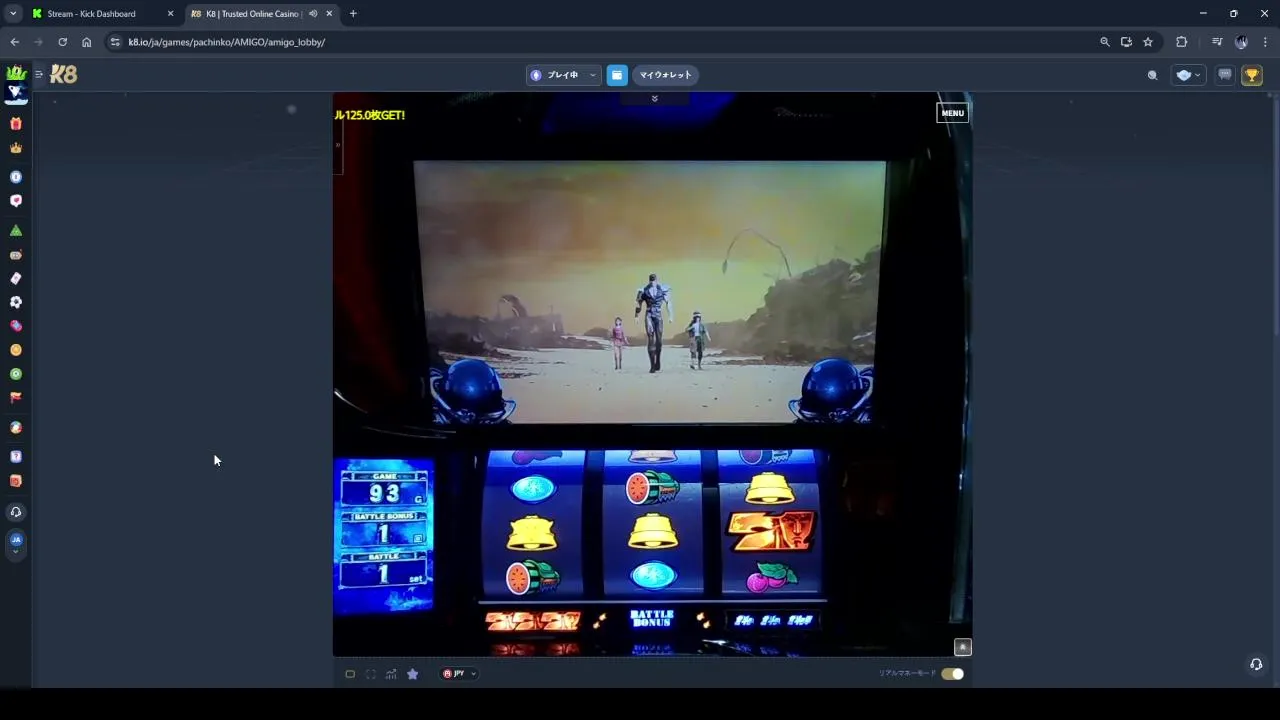Favorite the game with the star icon
The height and width of the screenshot is (720, 1280).
(x=412, y=674)
